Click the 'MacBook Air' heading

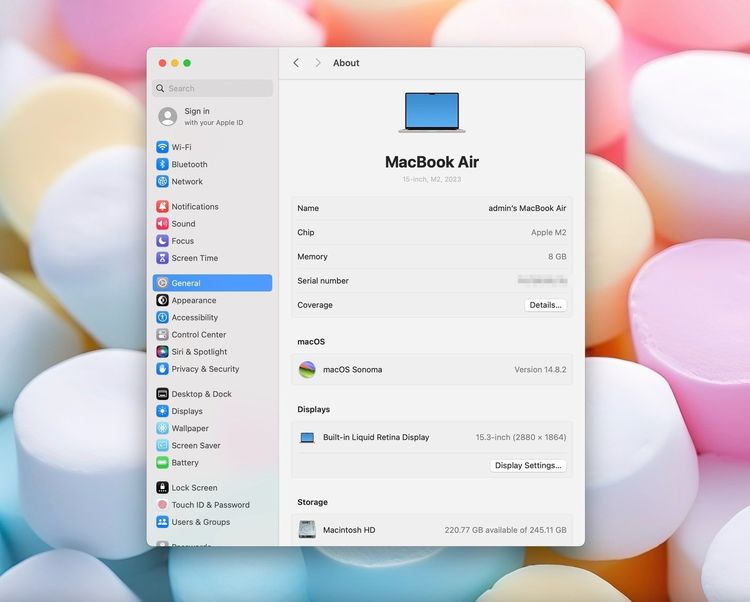[432, 162]
